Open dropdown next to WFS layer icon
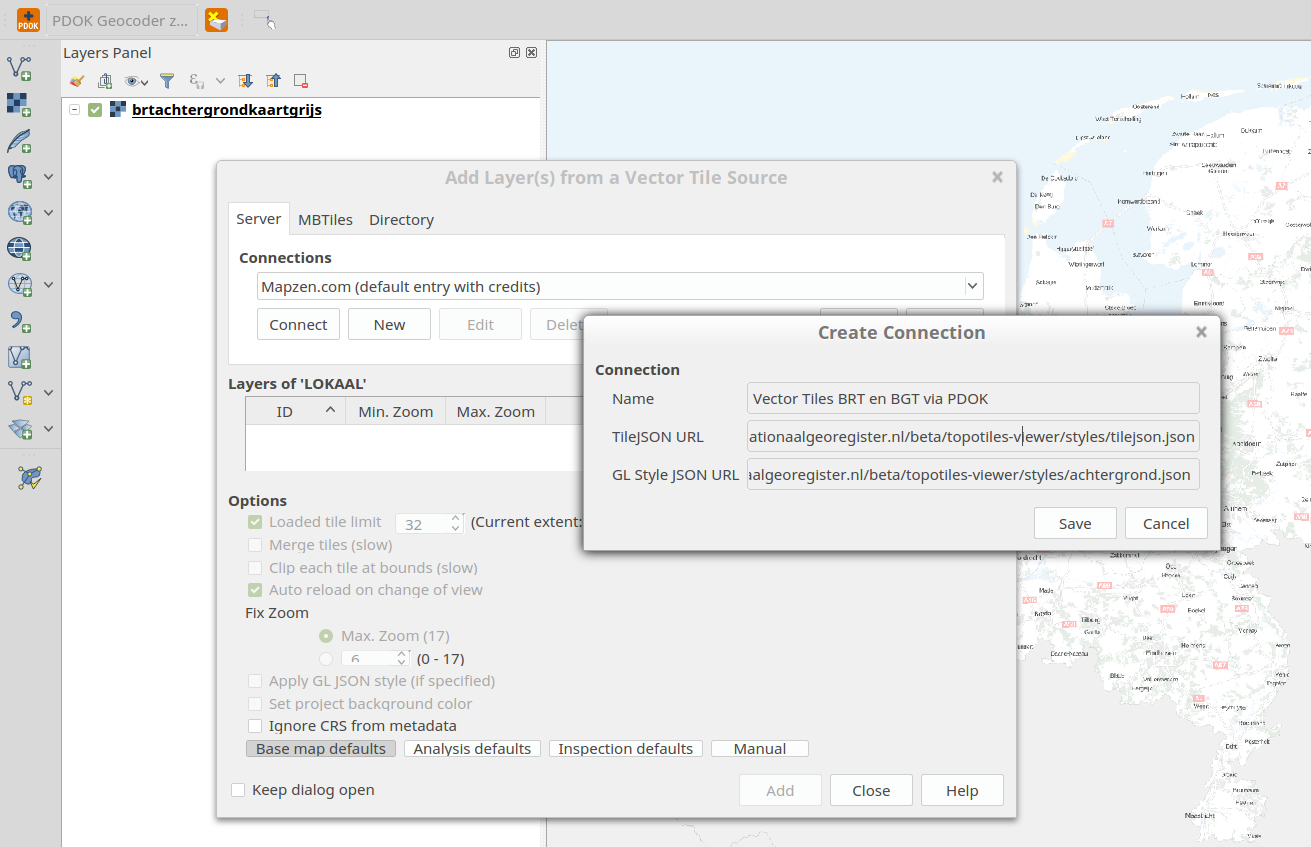Screen dimensions: 1311x847 click(x=48, y=285)
